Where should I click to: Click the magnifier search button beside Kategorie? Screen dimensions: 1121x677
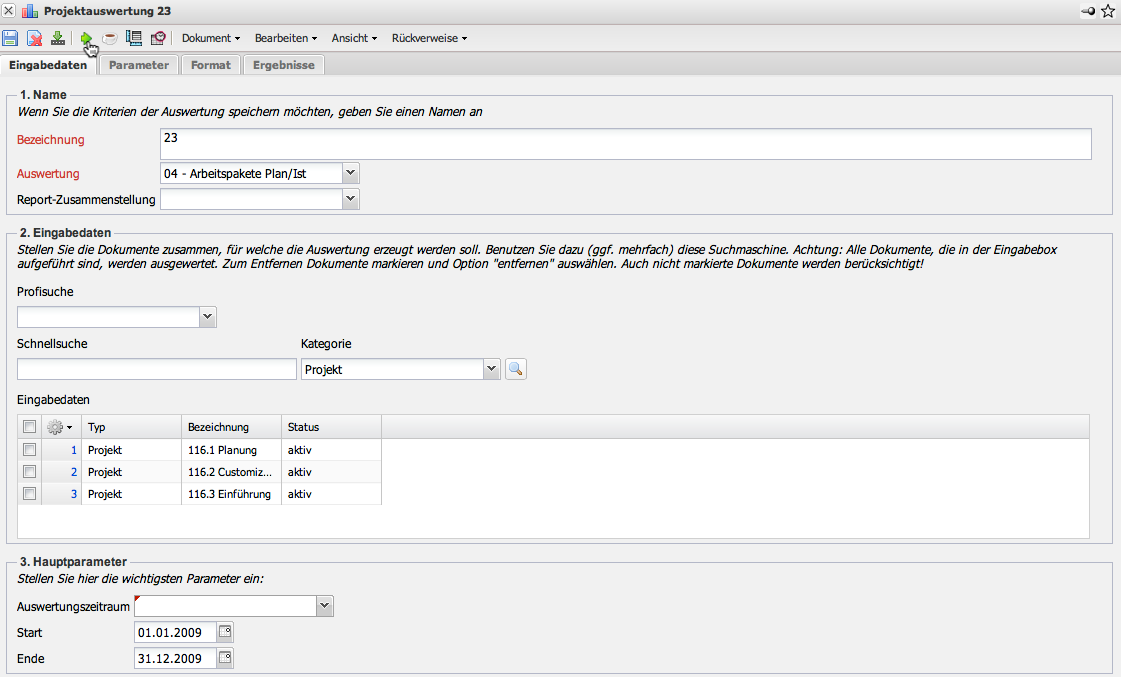[x=515, y=369]
